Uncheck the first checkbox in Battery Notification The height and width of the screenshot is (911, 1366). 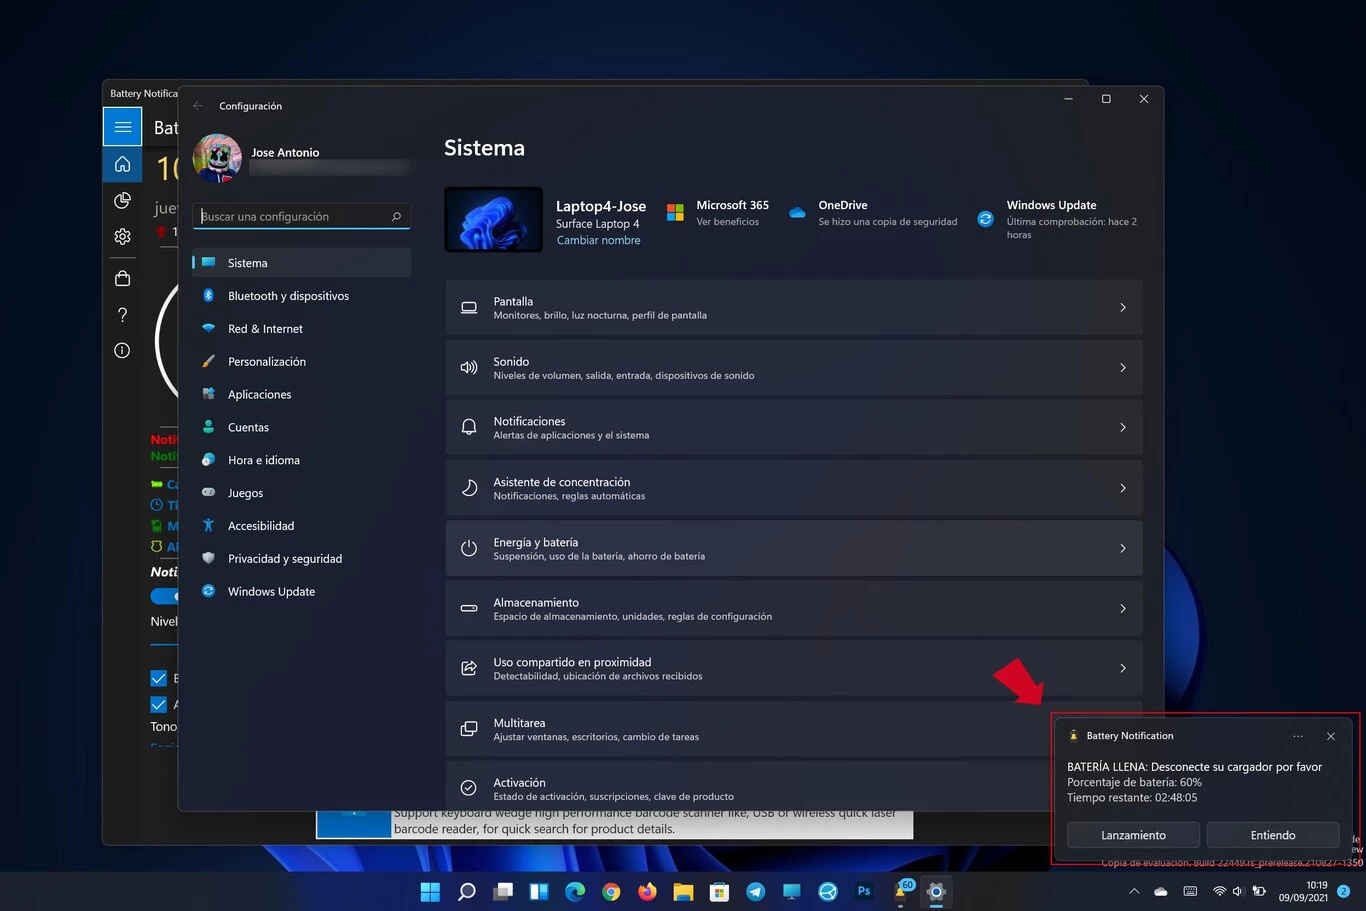pyautogui.click(x=158, y=678)
